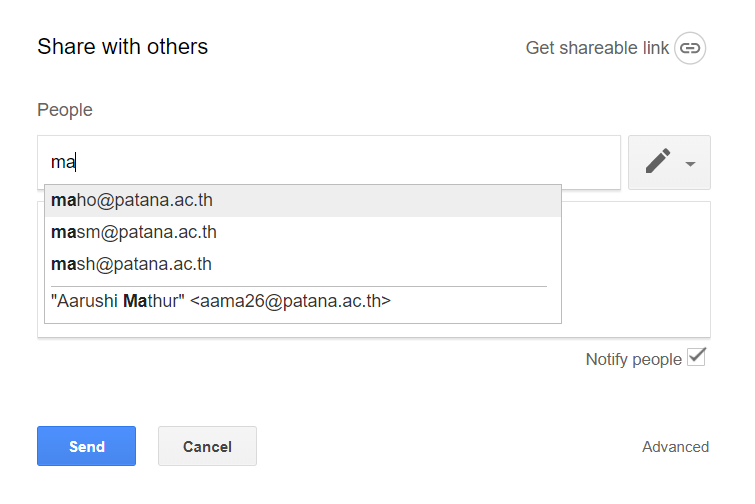Screen dimensions: 755x504
Task: Click the chain link icon
Action: coord(690,48)
